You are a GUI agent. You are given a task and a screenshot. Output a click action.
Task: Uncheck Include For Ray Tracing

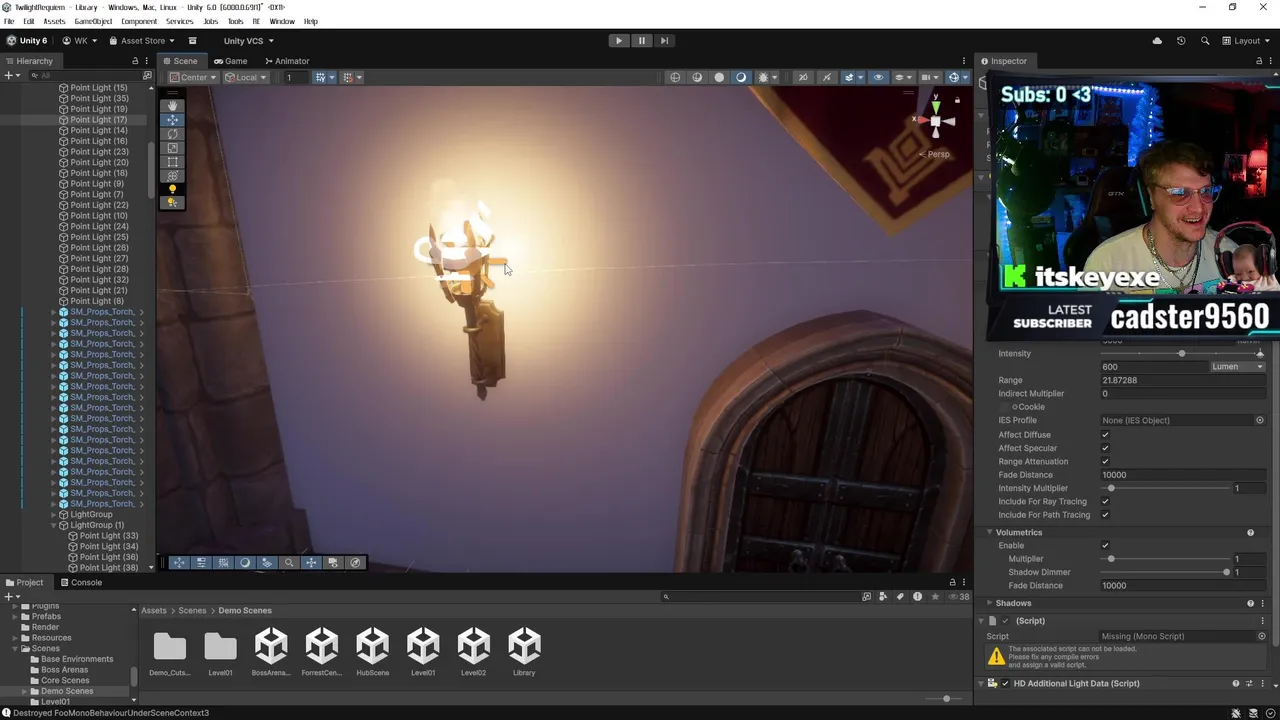(x=1105, y=502)
